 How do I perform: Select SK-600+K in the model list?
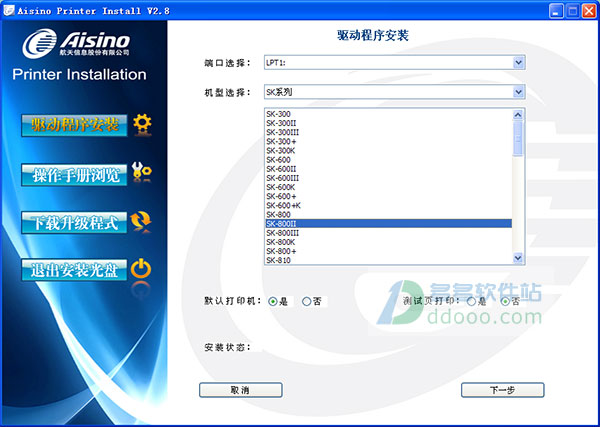388,205
